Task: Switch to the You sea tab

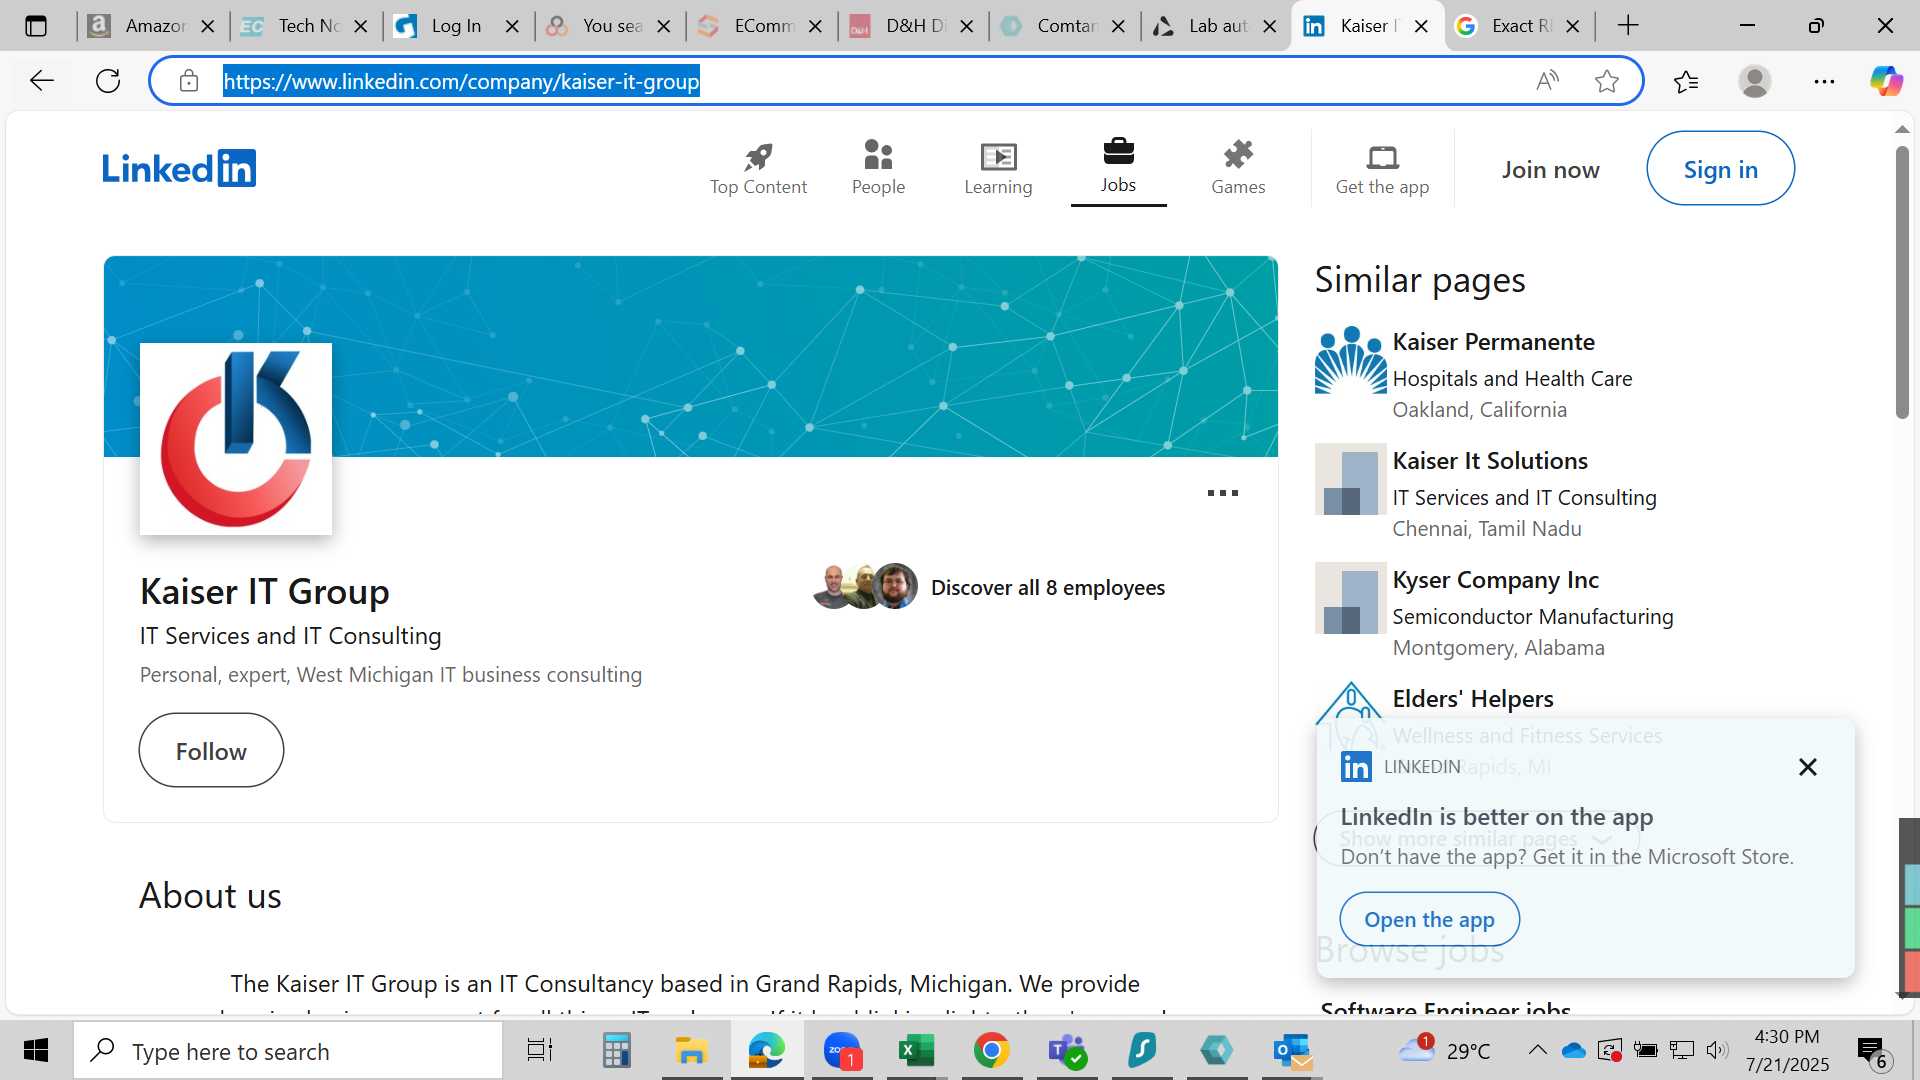Action: tap(610, 26)
